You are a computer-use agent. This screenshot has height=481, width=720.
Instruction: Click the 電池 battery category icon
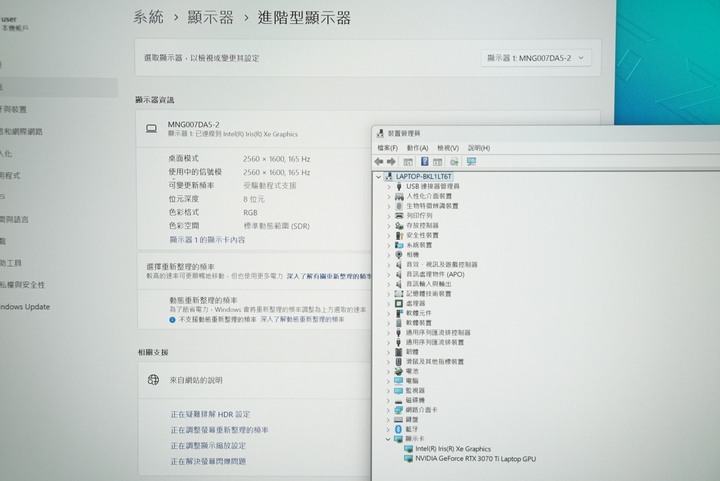tap(399, 370)
